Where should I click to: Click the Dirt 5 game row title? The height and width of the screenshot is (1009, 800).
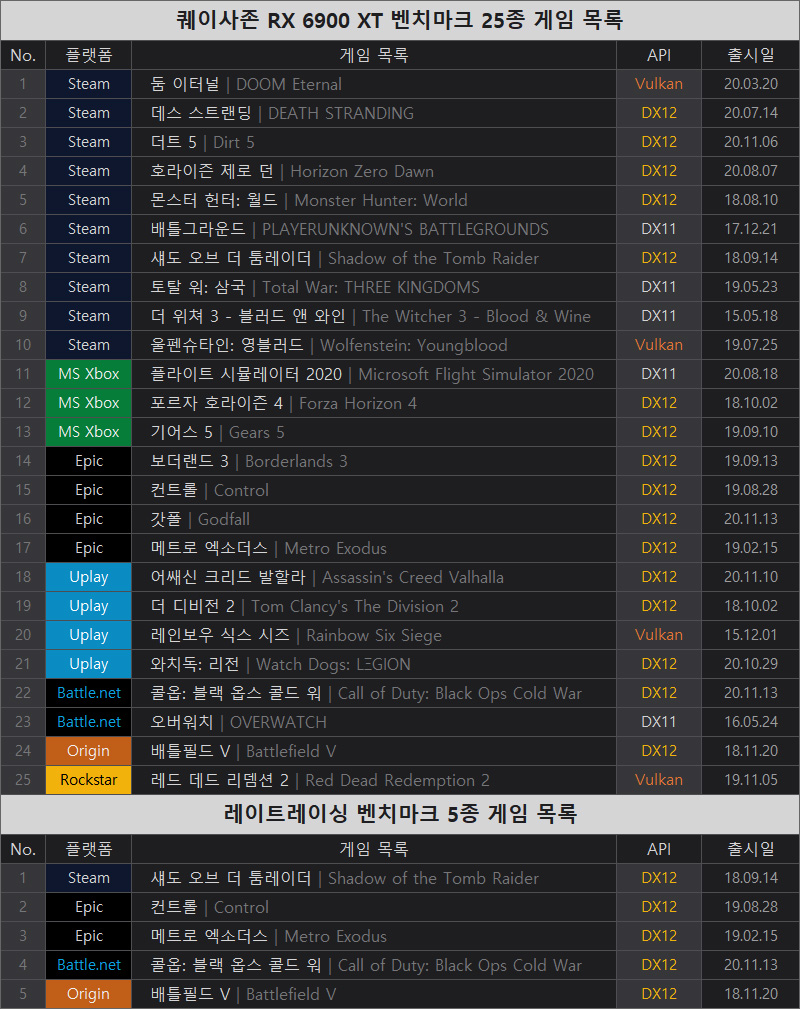pyautogui.click(x=374, y=142)
